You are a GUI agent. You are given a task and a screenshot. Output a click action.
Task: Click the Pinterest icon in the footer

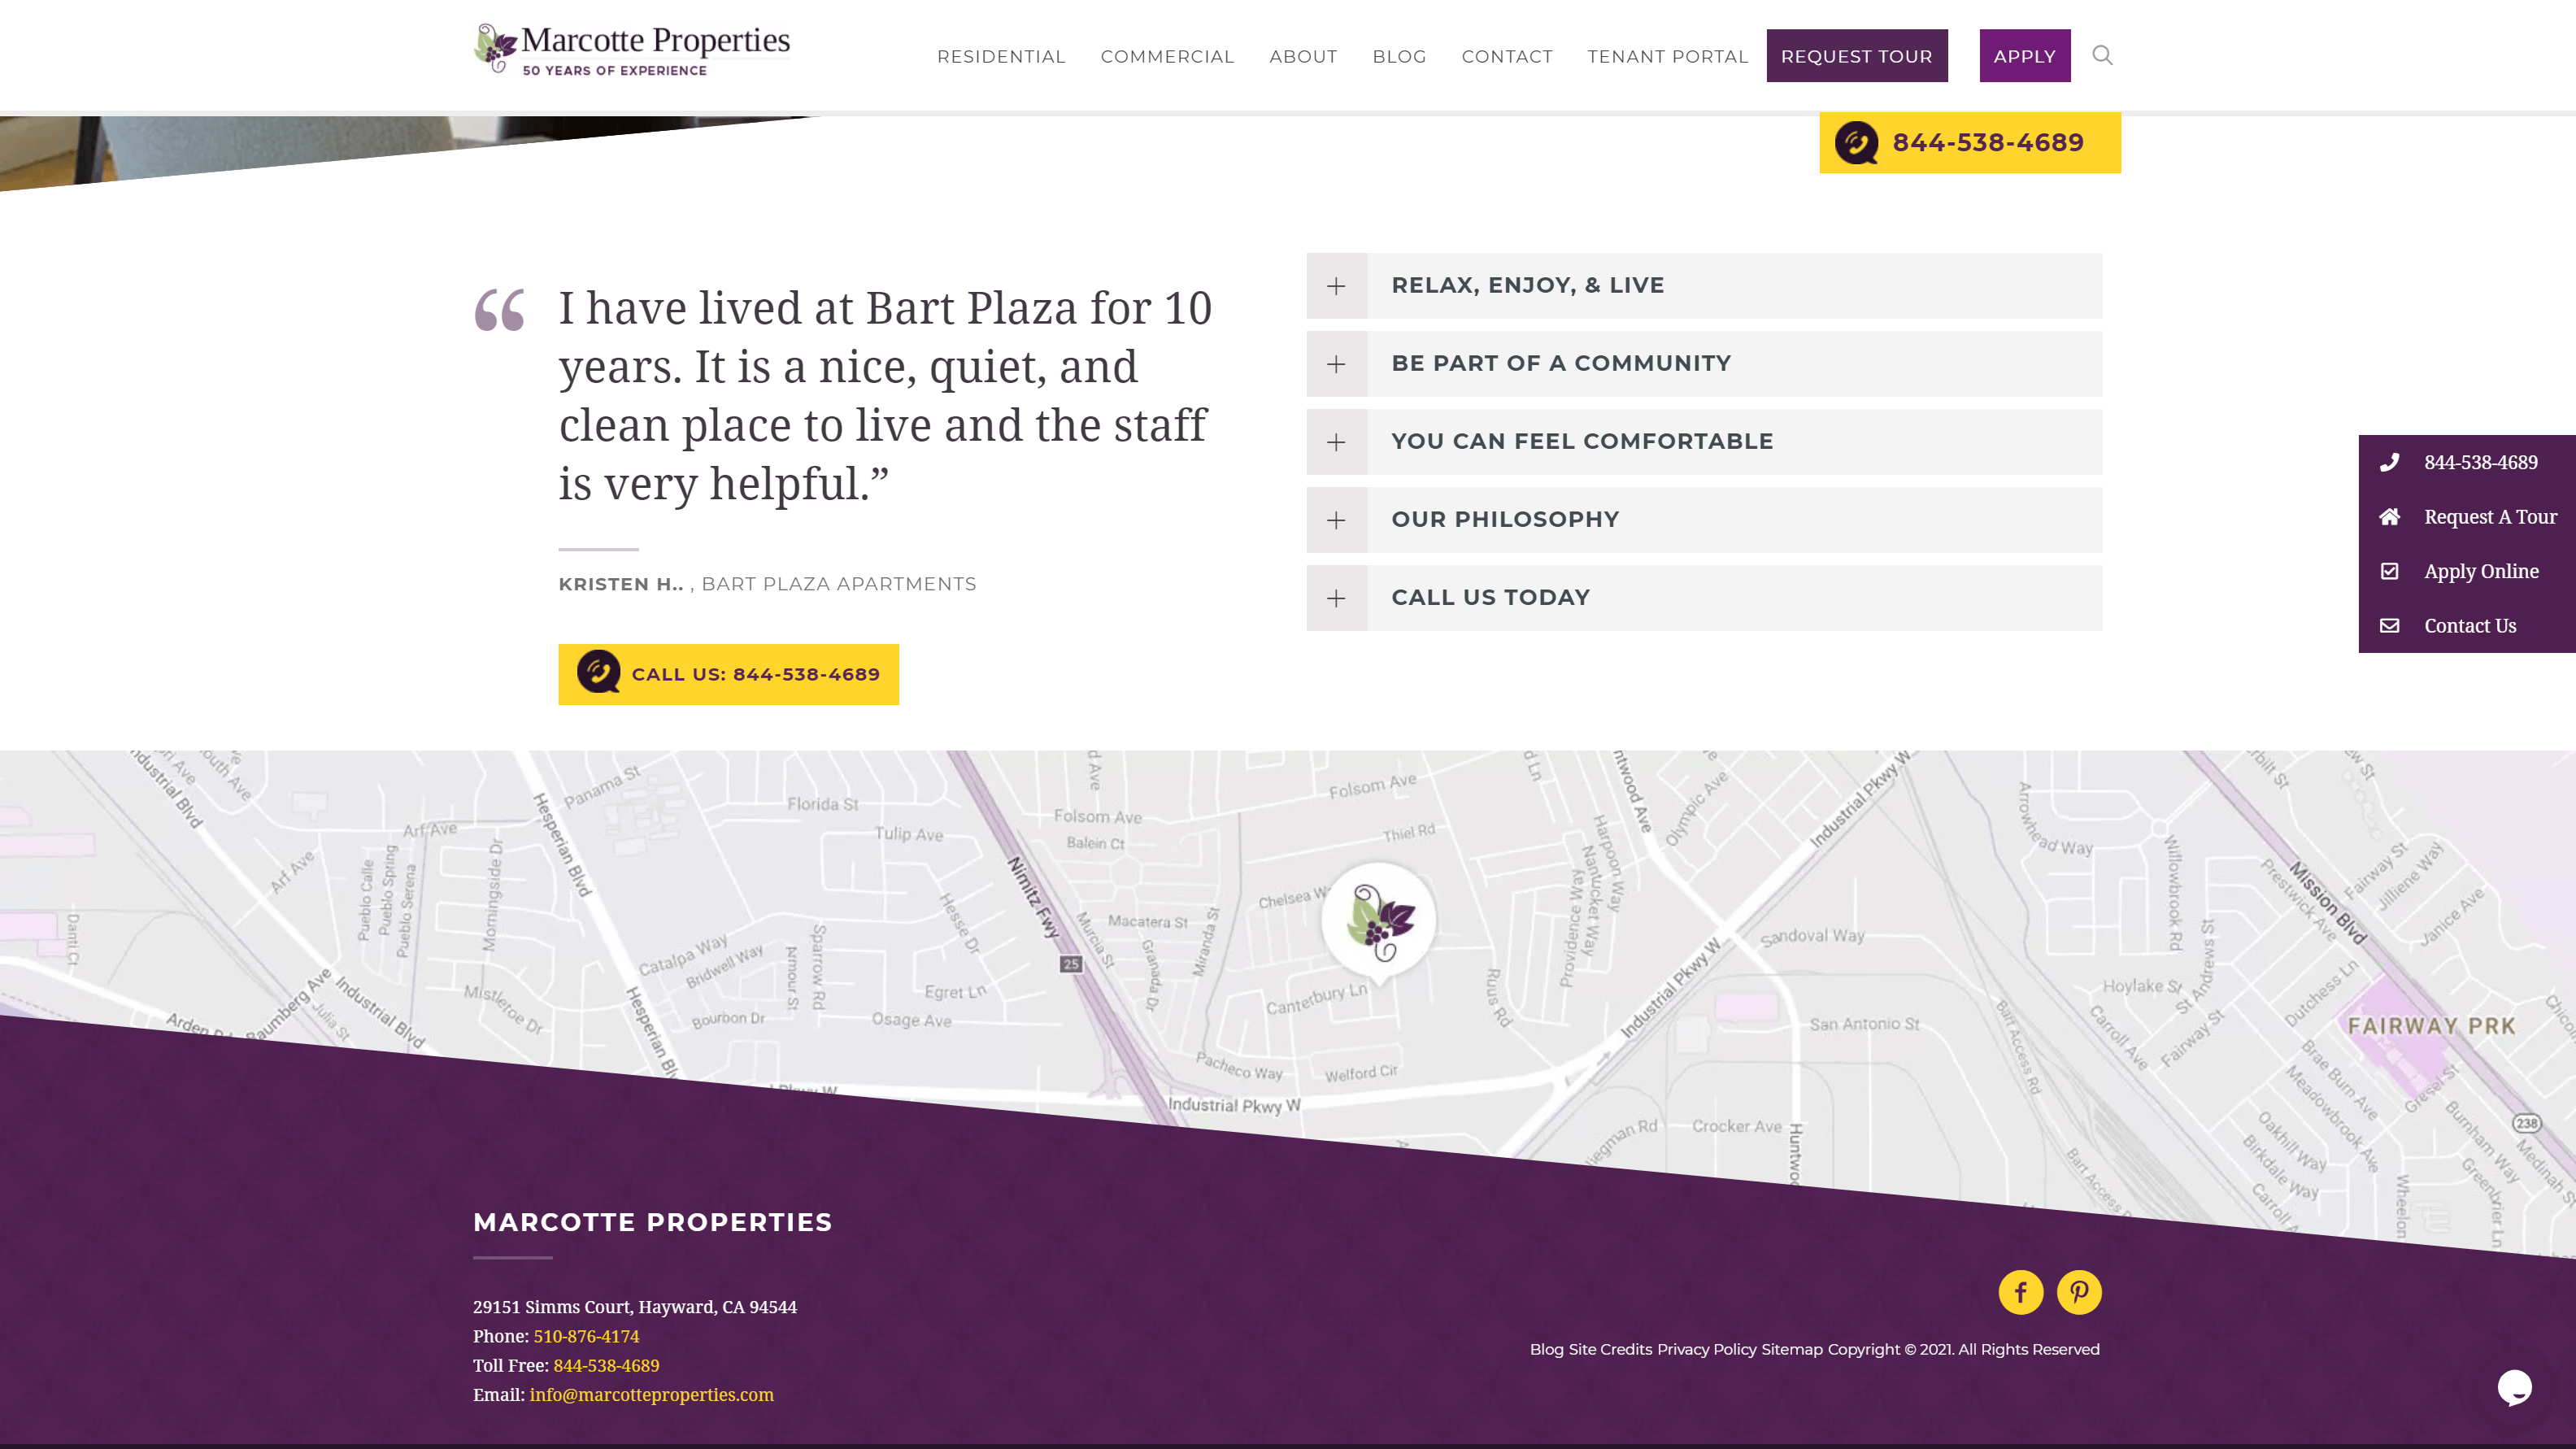point(2079,1292)
